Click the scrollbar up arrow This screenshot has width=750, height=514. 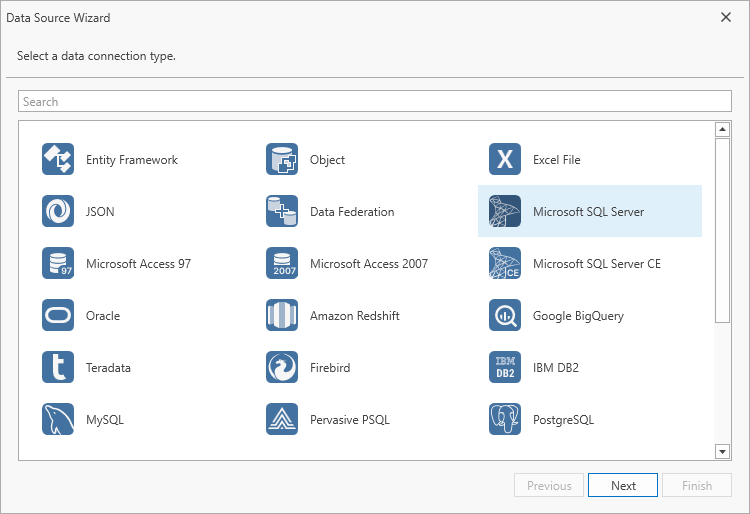click(x=722, y=129)
